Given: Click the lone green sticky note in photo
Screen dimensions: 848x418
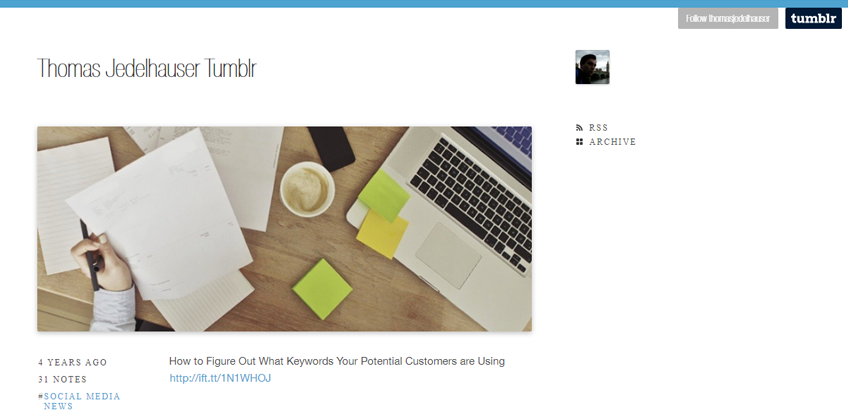Looking at the screenshot, I should point(322,289).
